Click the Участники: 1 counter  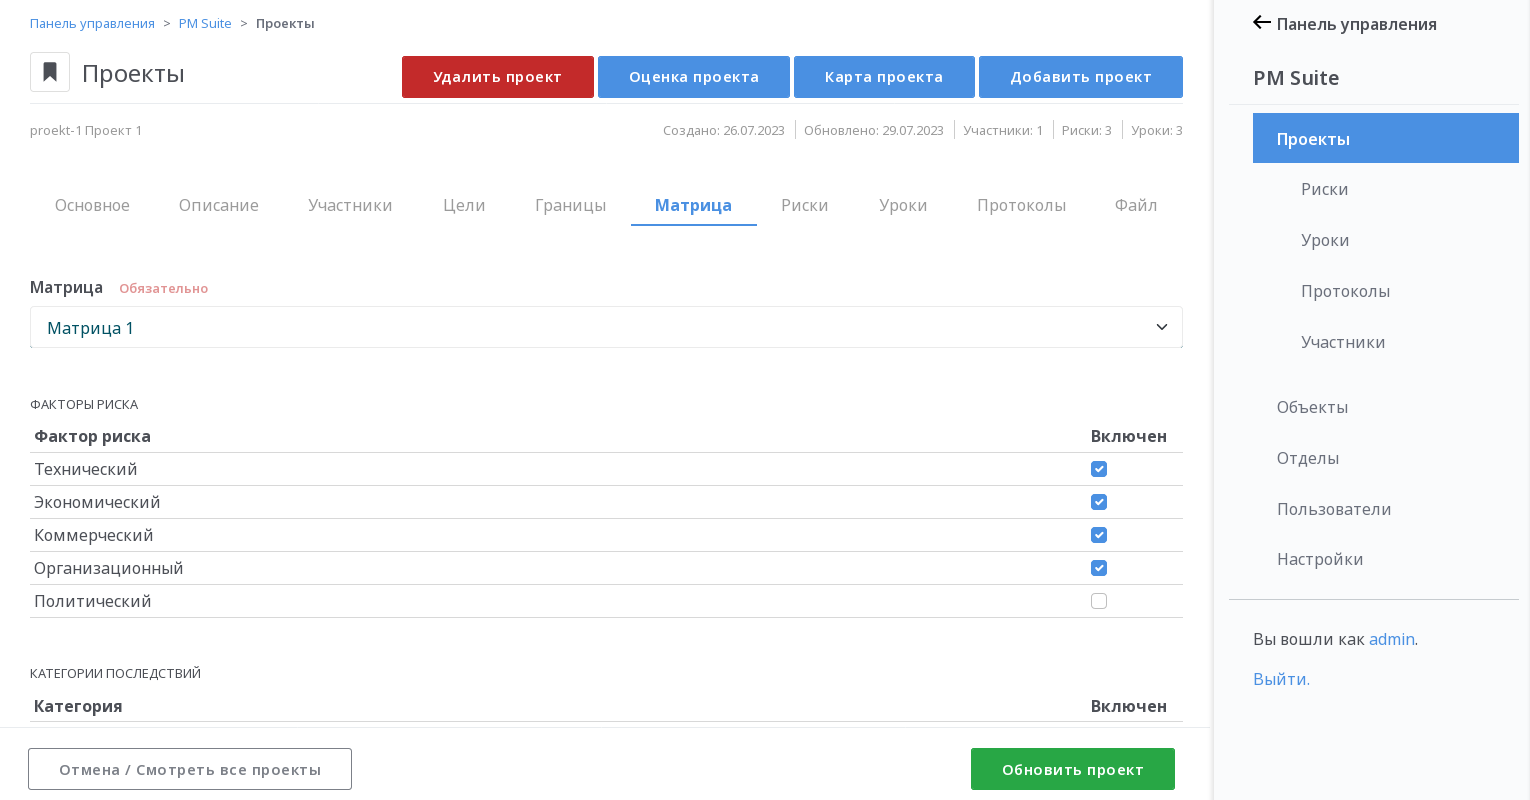coord(1003,130)
